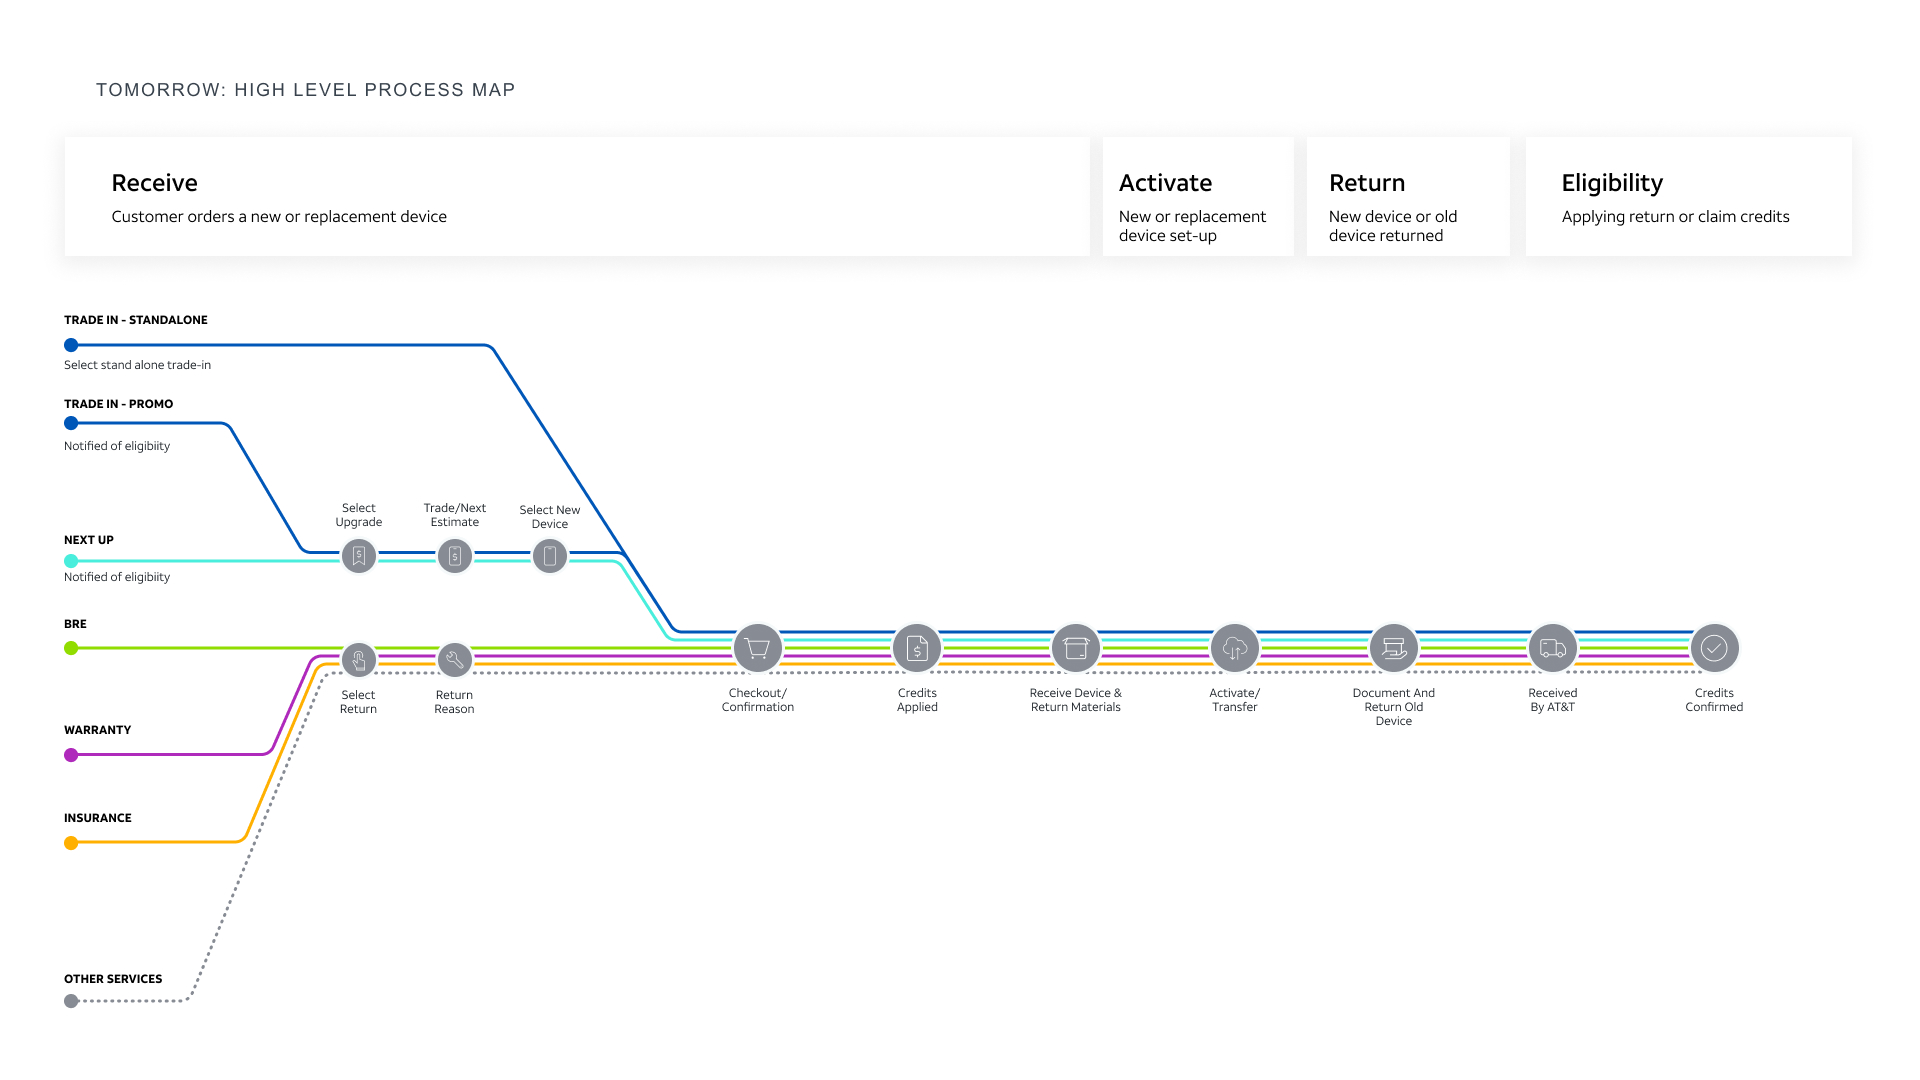Image resolution: width=1920 pixels, height=1080 pixels.
Task: Open the Return phase card
Action: pos(1408,197)
